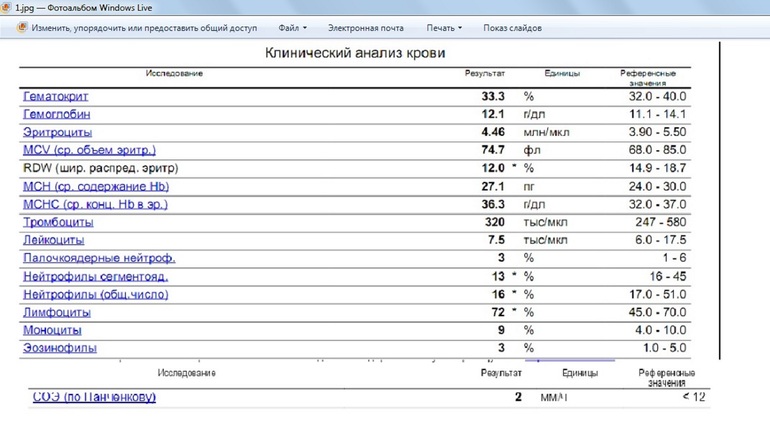Open the MCH (ср. содержание Hb) link
This screenshot has height=437, width=770.
pyautogui.click(x=95, y=186)
